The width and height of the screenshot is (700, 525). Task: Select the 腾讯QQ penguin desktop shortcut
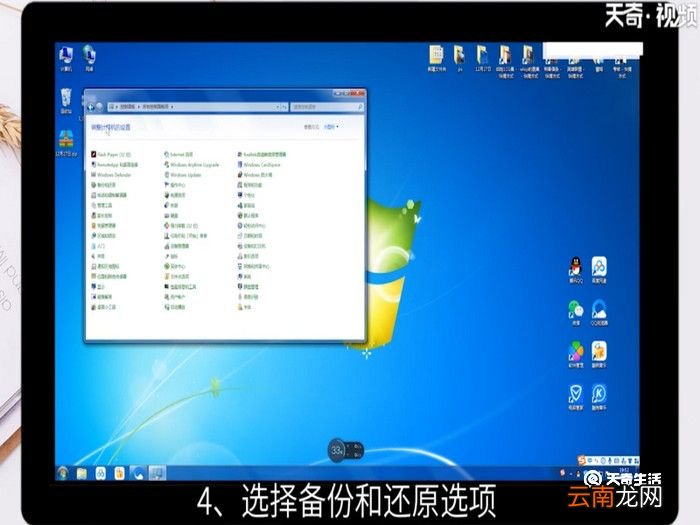click(x=576, y=270)
